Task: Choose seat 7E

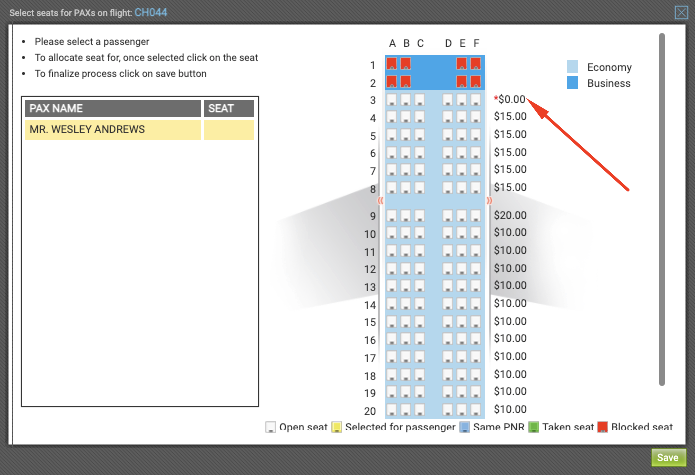Action: pyautogui.click(x=461, y=170)
